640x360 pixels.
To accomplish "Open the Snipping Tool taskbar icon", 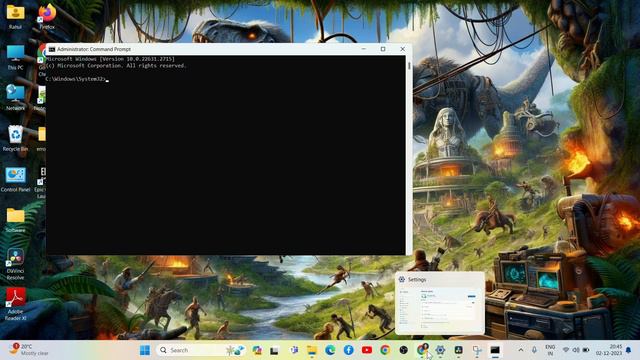I will coord(477,350).
